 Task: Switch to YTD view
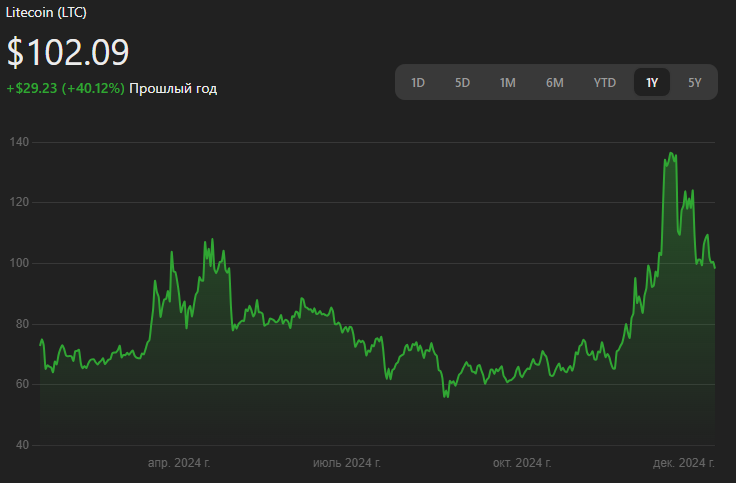pos(605,83)
